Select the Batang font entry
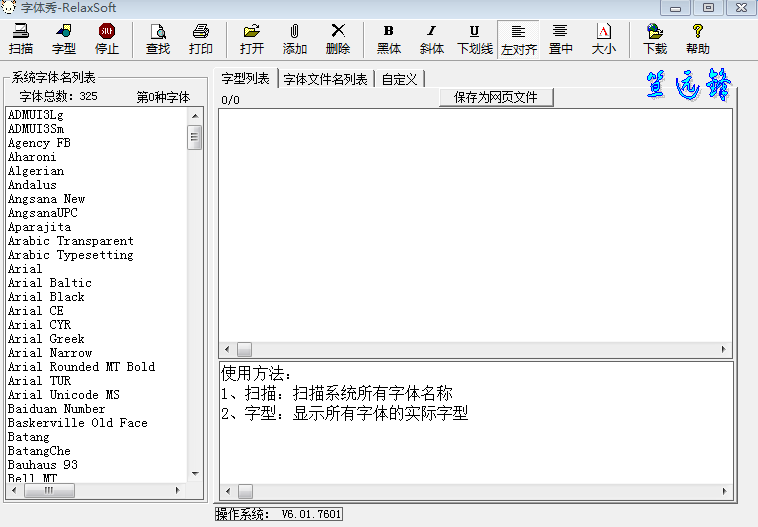Image resolution: width=758 pixels, height=527 pixels. point(29,437)
